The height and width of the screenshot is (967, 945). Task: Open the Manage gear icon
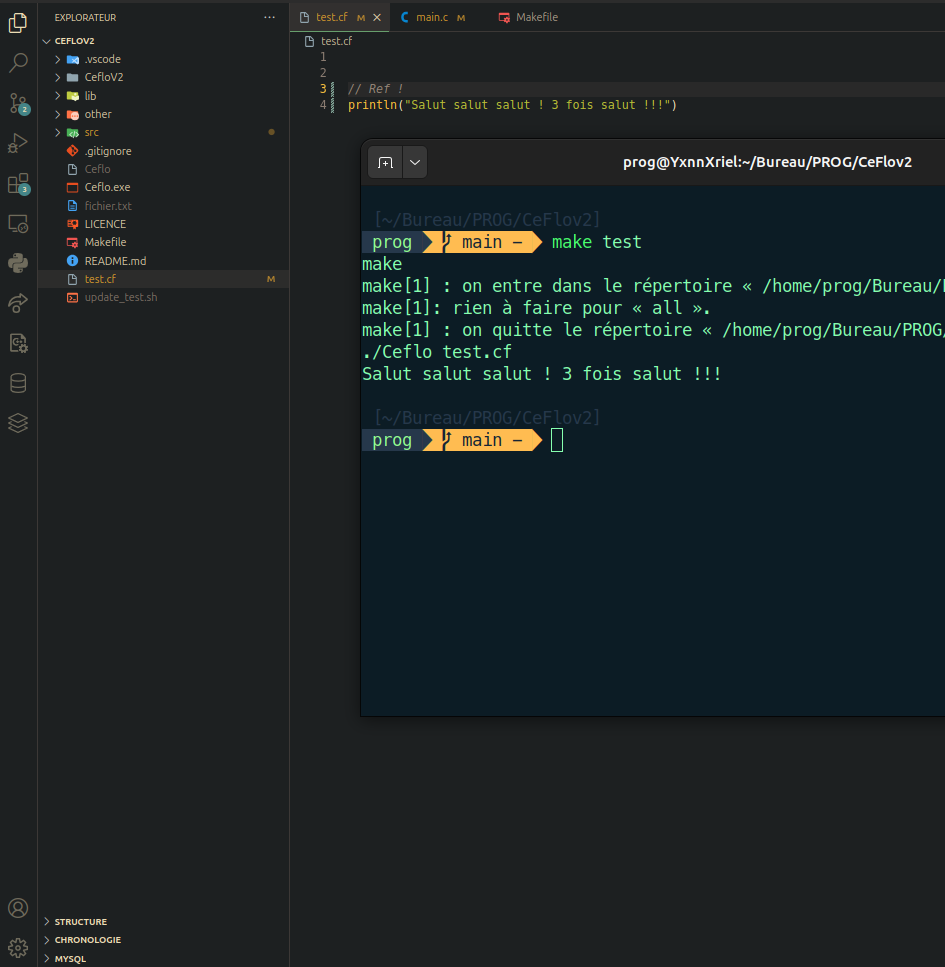(x=18, y=947)
